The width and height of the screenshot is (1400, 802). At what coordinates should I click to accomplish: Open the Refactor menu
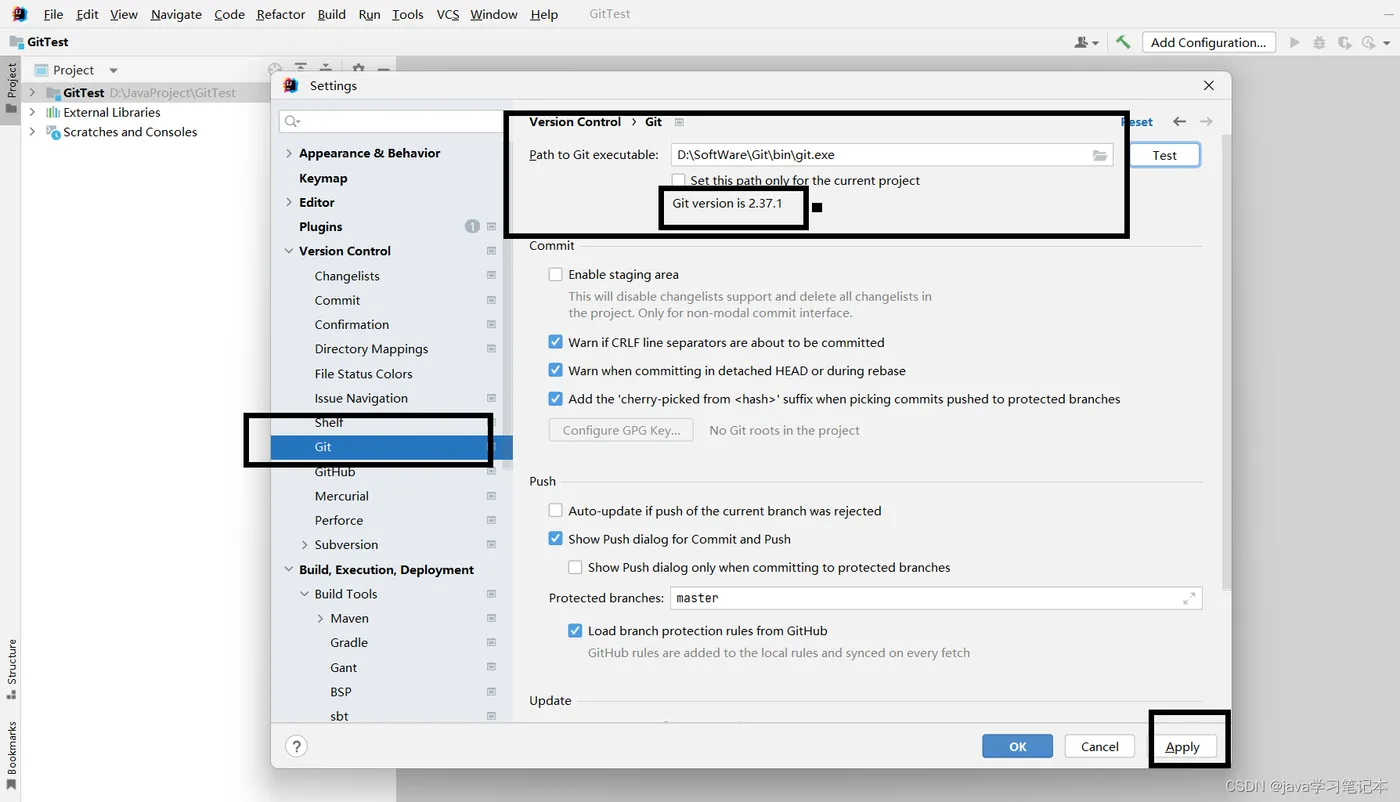281,14
